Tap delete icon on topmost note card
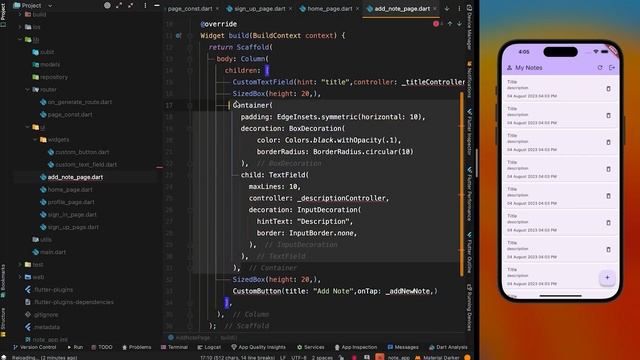The width and height of the screenshot is (640, 360). 608,89
